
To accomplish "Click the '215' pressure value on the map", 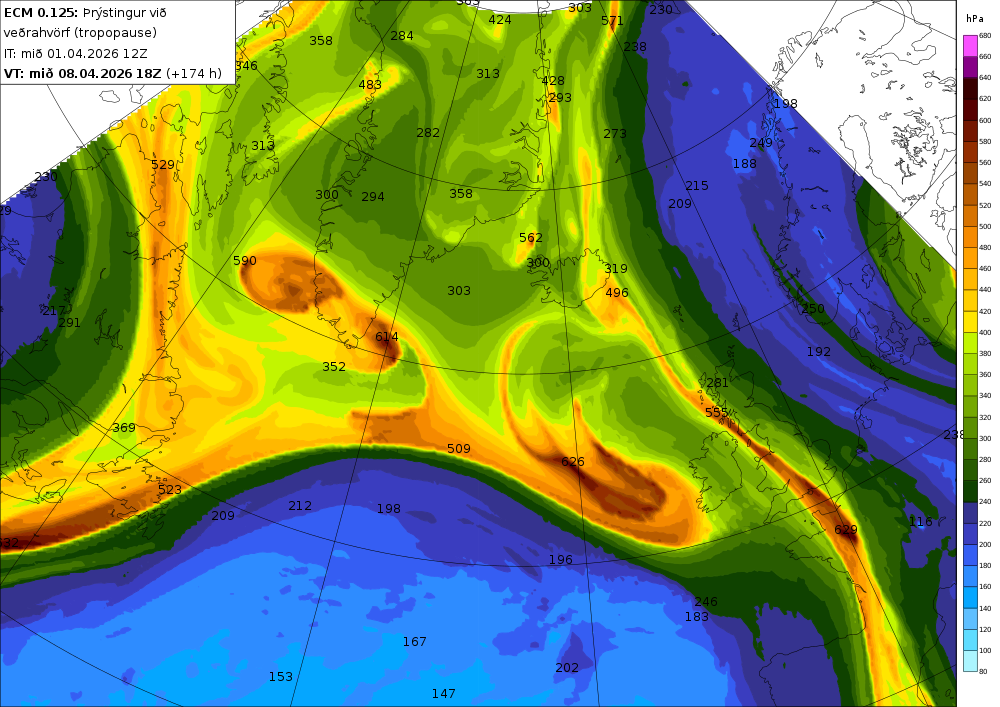I will point(697,186).
